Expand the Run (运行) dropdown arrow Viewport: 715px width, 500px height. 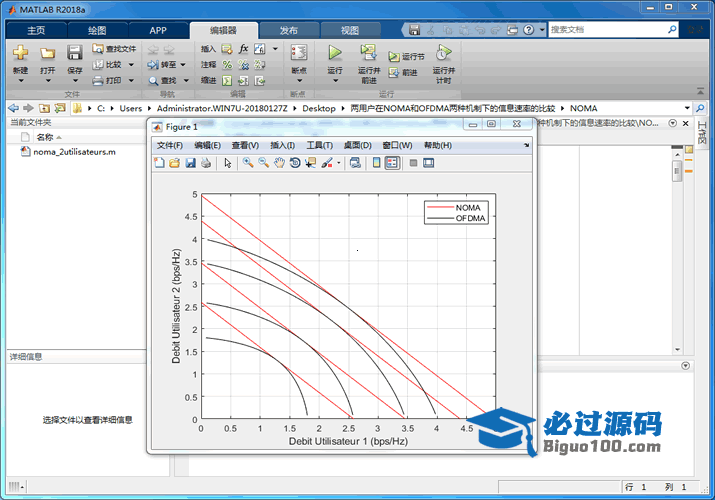tap(335, 81)
